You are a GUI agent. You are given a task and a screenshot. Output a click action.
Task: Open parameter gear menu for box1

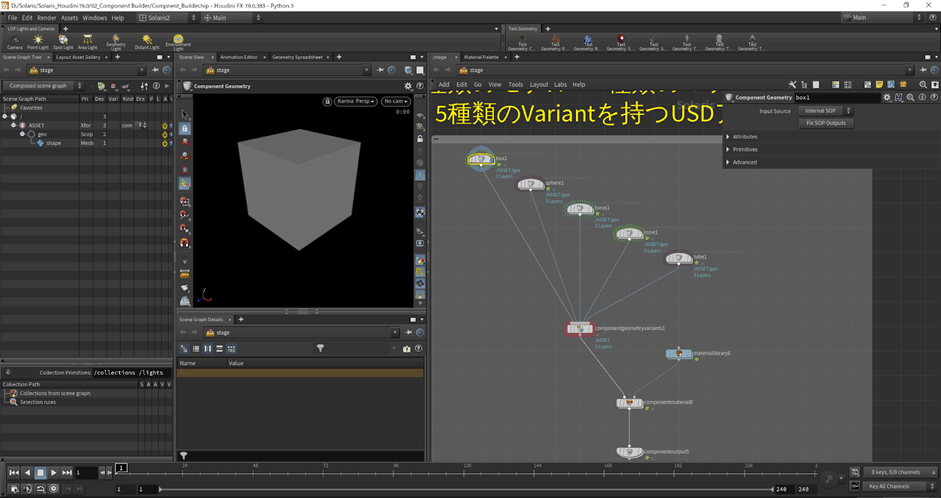(887, 97)
